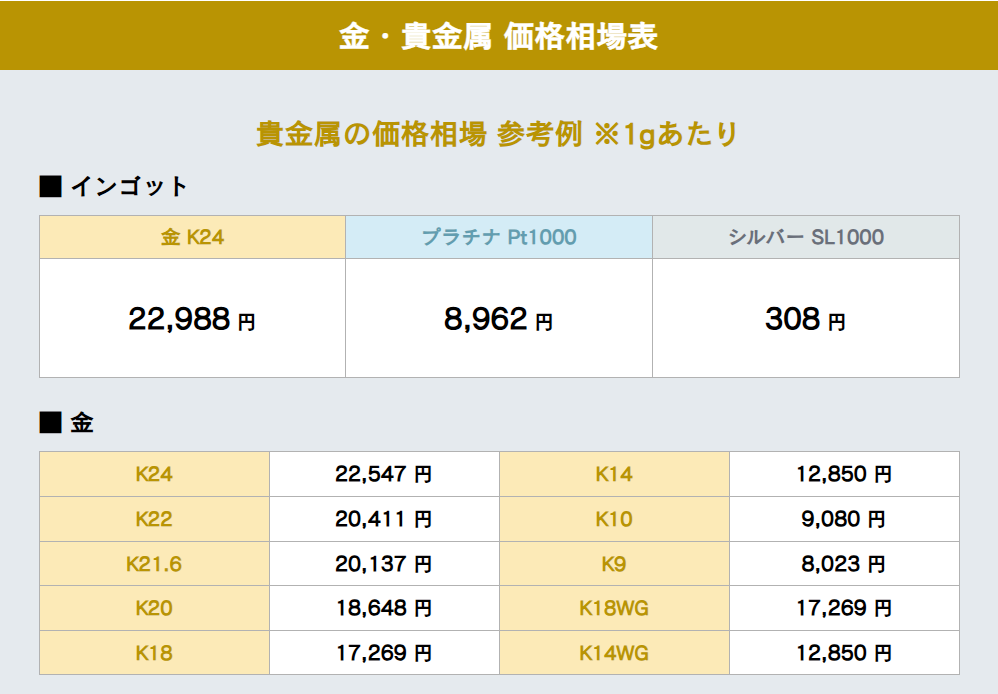Screen dimensions: 998x694
Task: Select the 22,547 円 price cell
Action: 384,474
